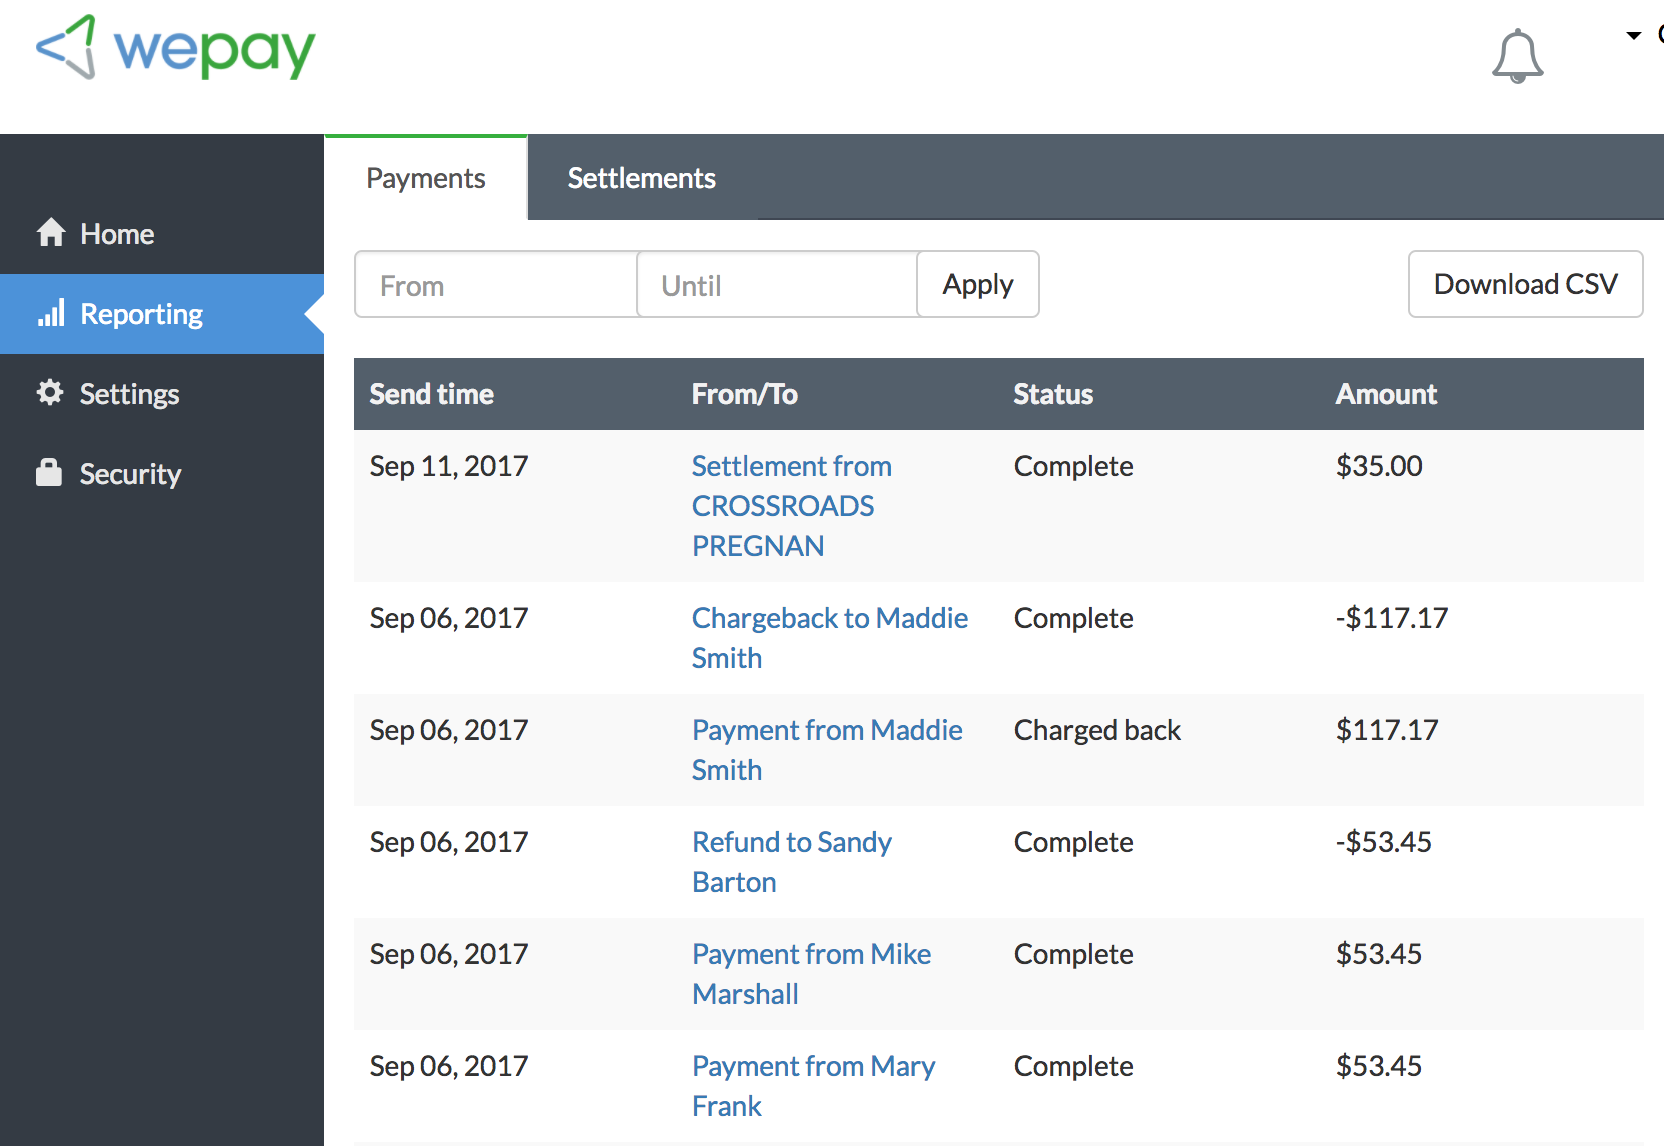View Chargeback to Maddie Smith details
1664x1146 pixels.
tap(829, 637)
